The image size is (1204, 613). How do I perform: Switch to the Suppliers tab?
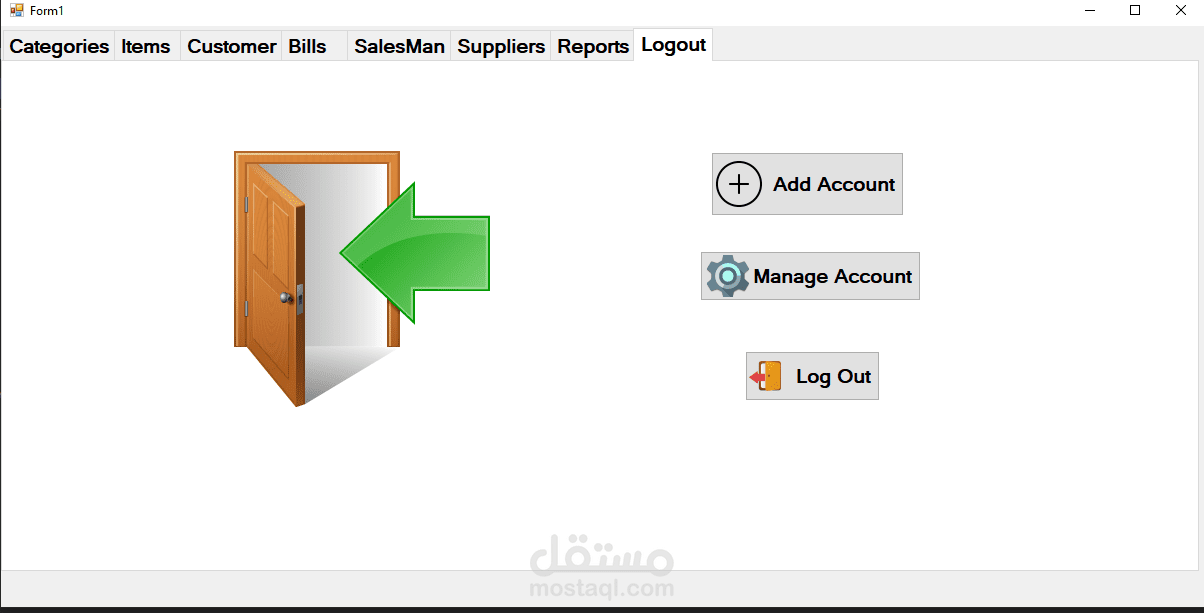coord(501,46)
